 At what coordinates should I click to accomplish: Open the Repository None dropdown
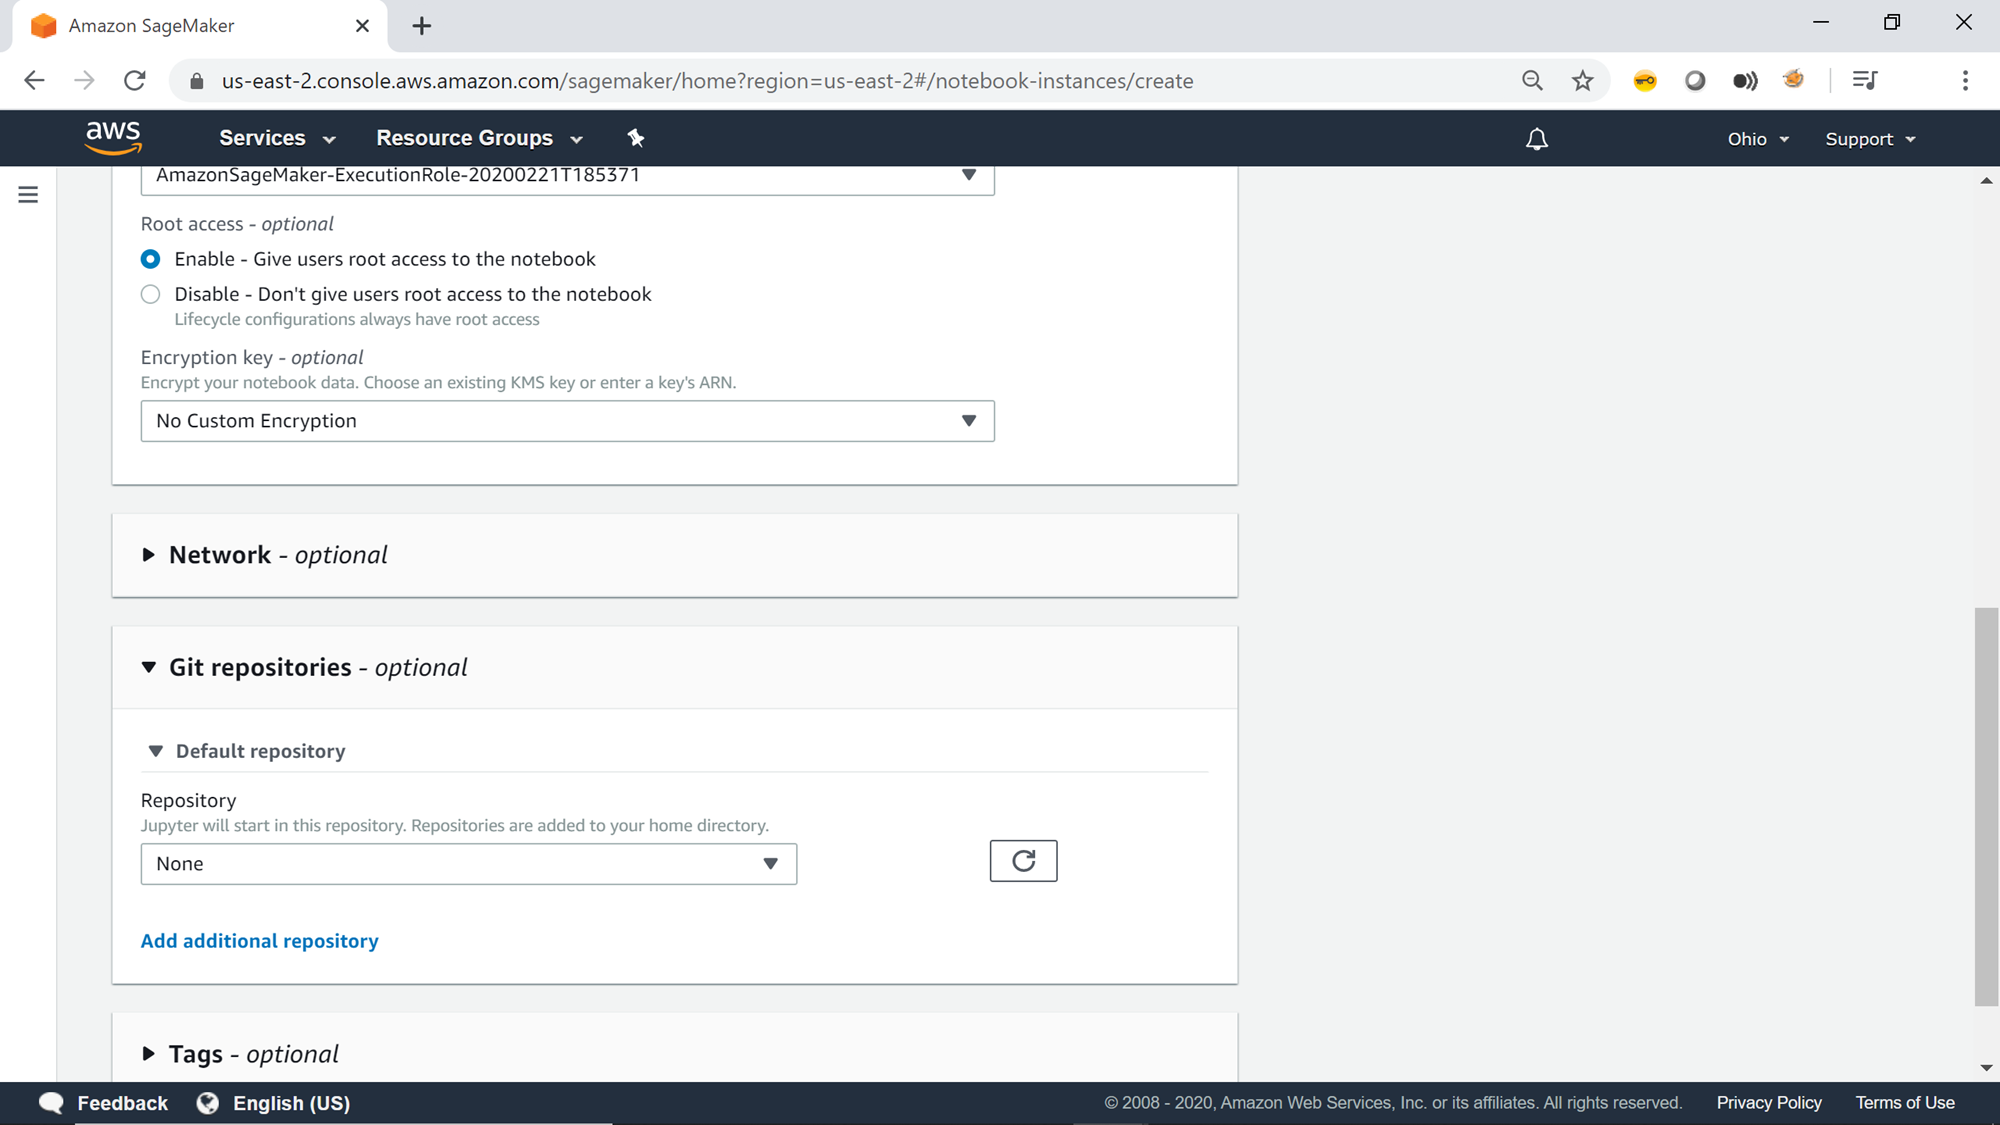coord(468,864)
